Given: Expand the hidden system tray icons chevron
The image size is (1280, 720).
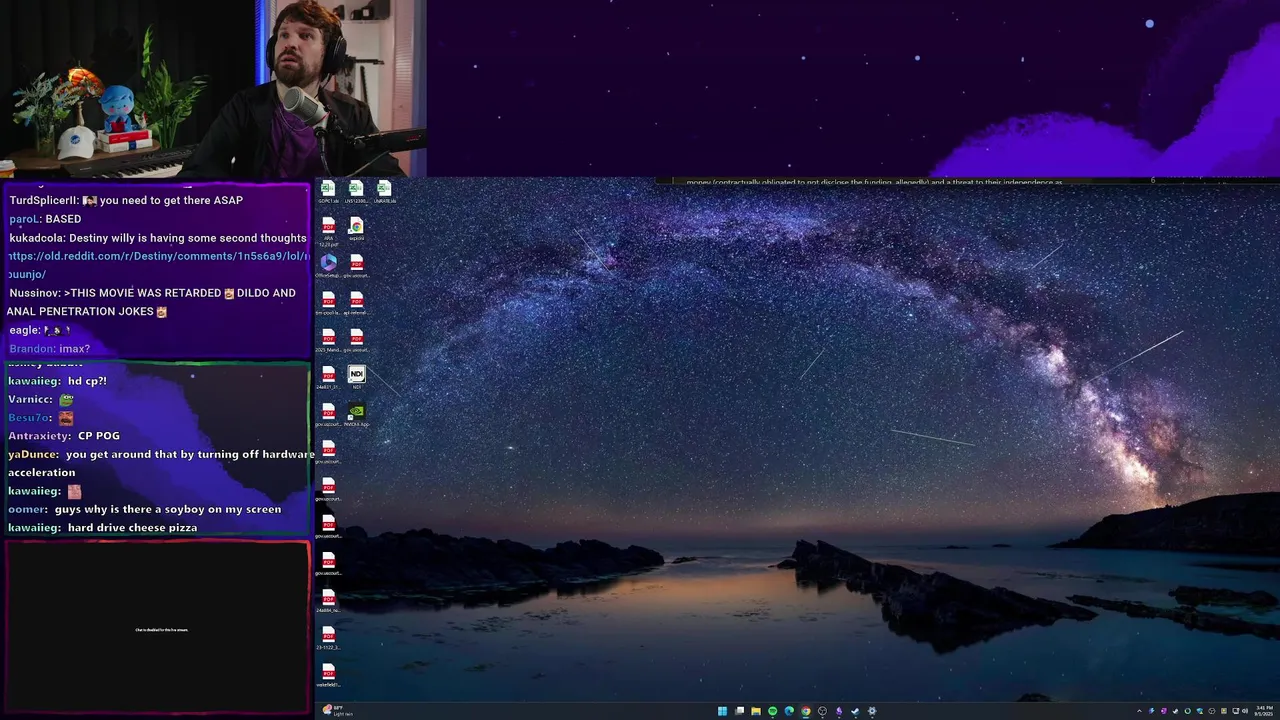Looking at the screenshot, I should [1139, 711].
